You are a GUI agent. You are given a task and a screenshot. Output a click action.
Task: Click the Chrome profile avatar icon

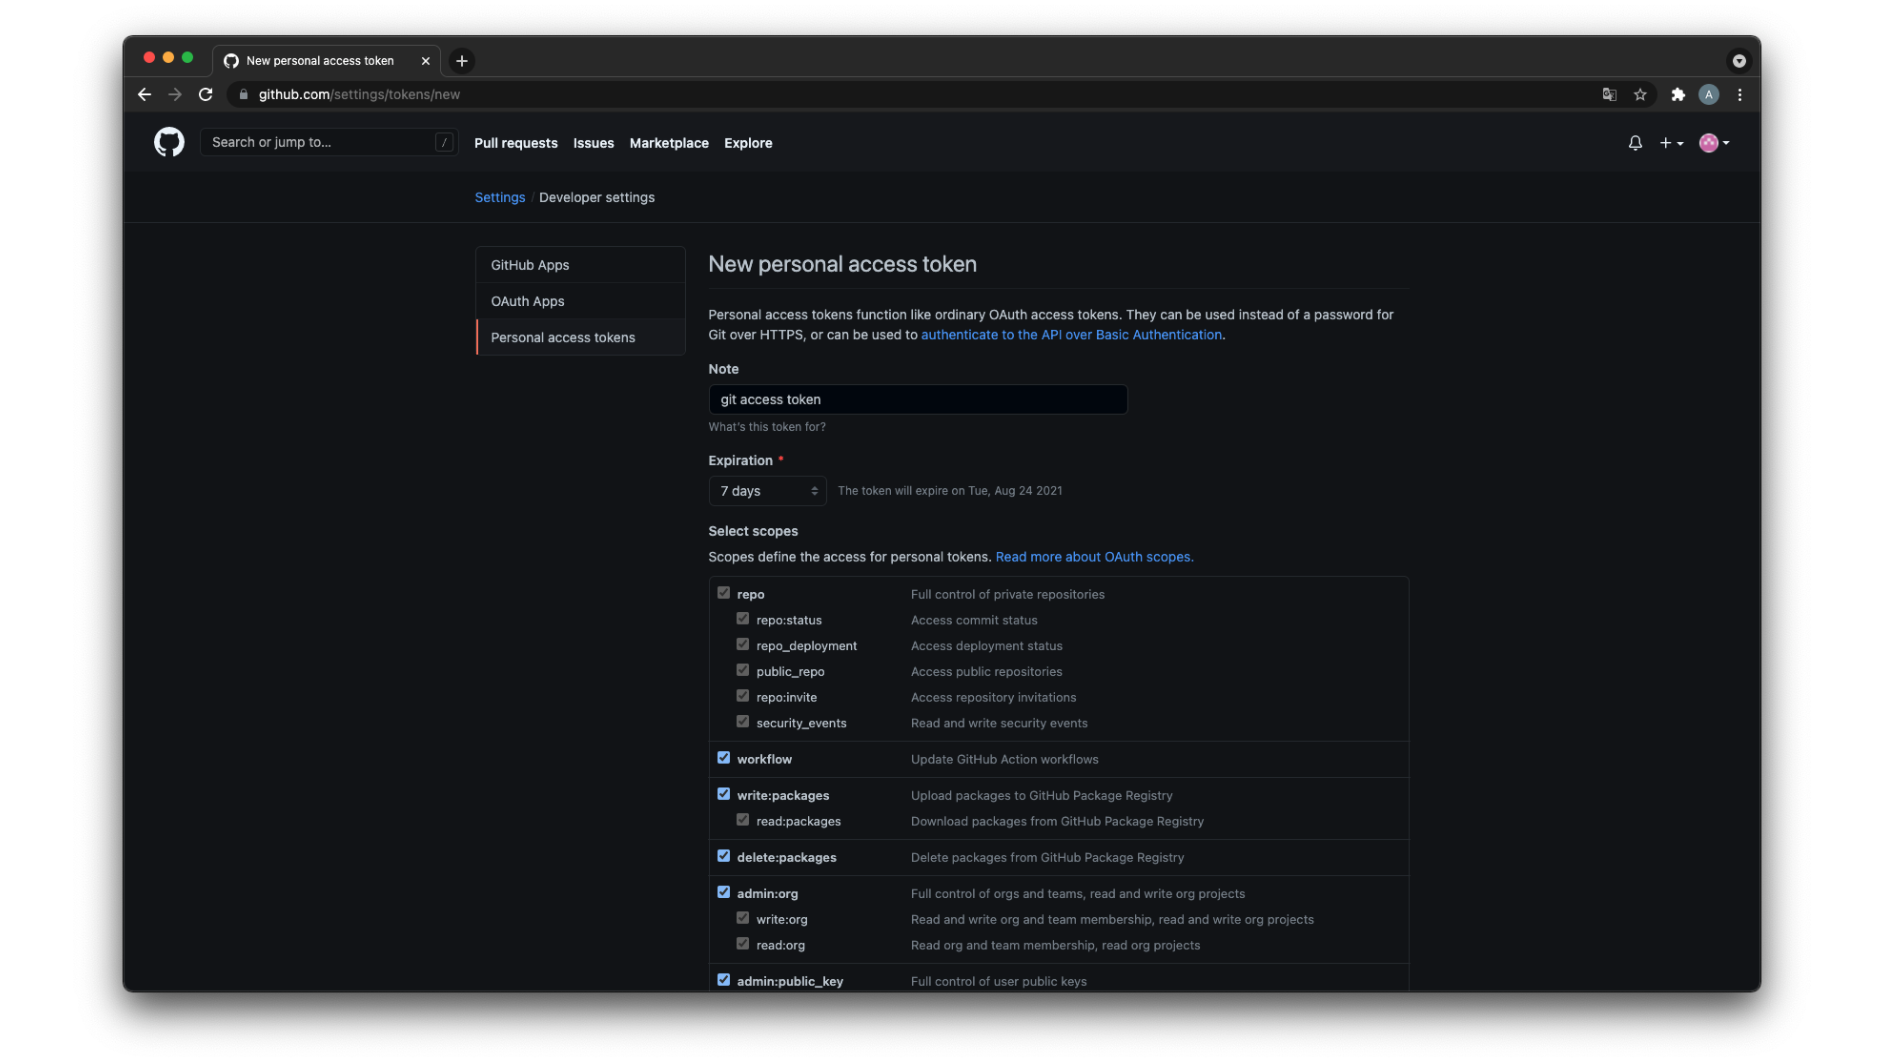pyautogui.click(x=1709, y=94)
